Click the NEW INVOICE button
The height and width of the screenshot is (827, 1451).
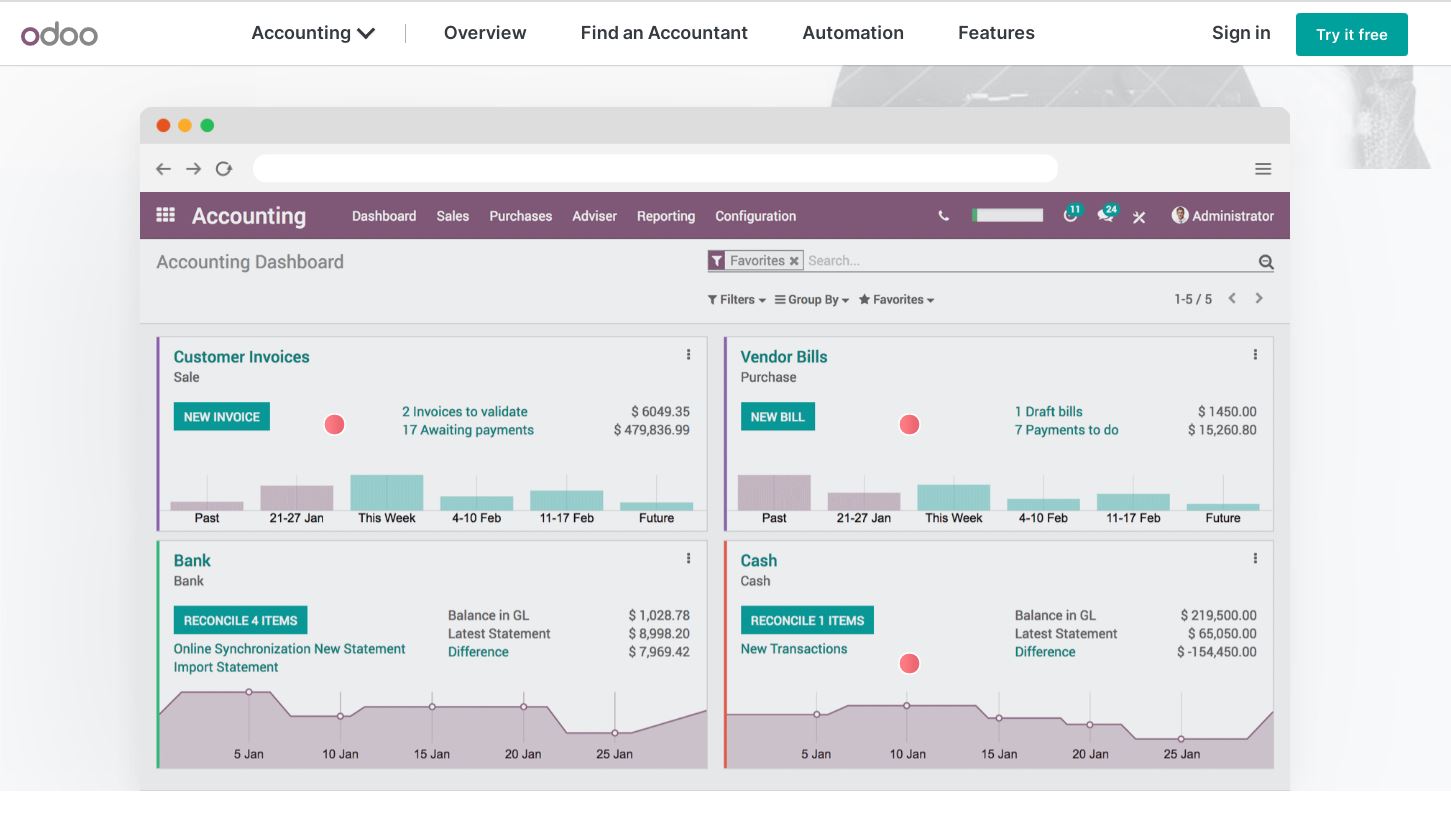(x=222, y=417)
